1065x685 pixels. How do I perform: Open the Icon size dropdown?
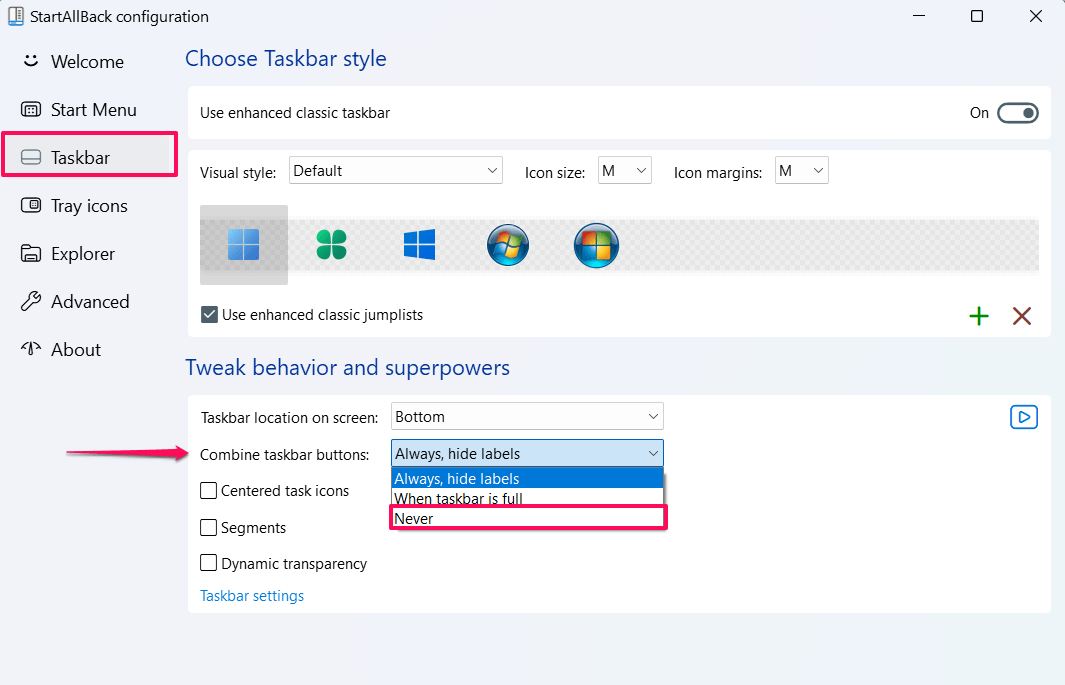click(624, 170)
